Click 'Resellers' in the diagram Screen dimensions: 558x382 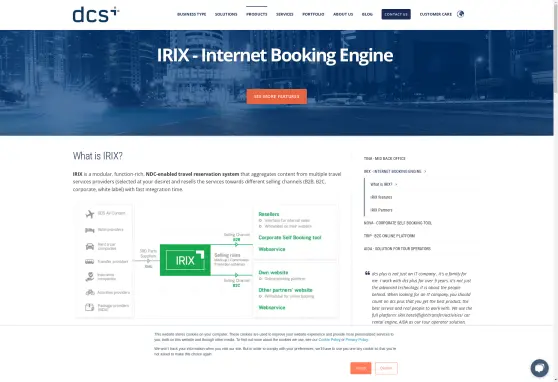tap(269, 214)
